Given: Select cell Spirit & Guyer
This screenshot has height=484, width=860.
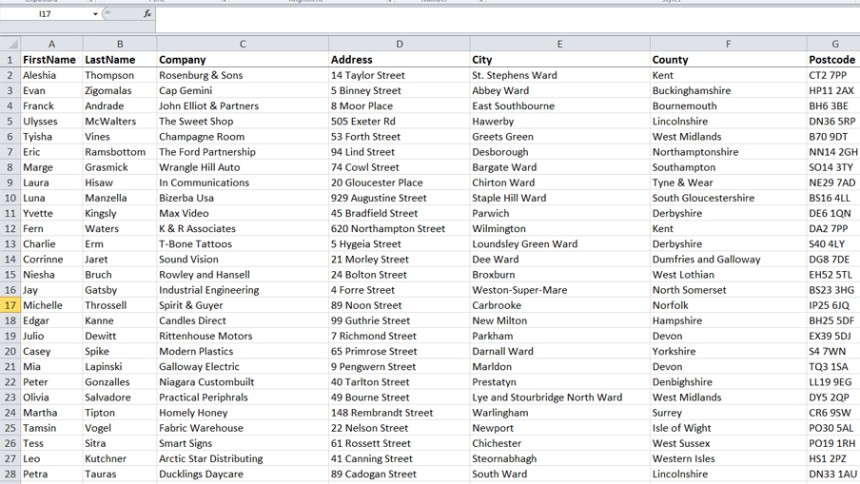Looking at the screenshot, I should tap(242, 306).
